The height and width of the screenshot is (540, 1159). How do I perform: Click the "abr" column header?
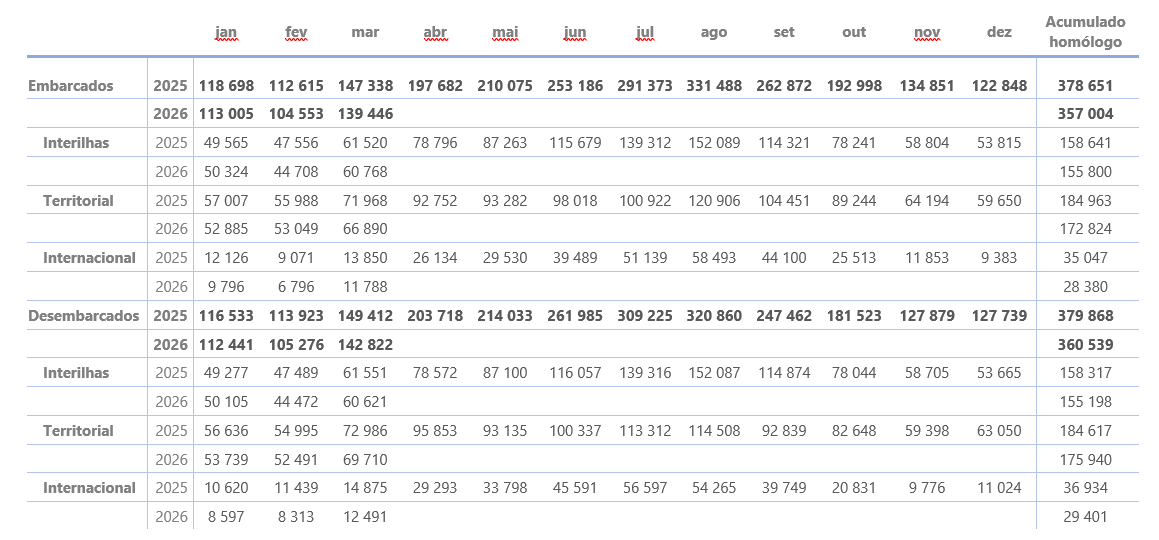coord(435,32)
